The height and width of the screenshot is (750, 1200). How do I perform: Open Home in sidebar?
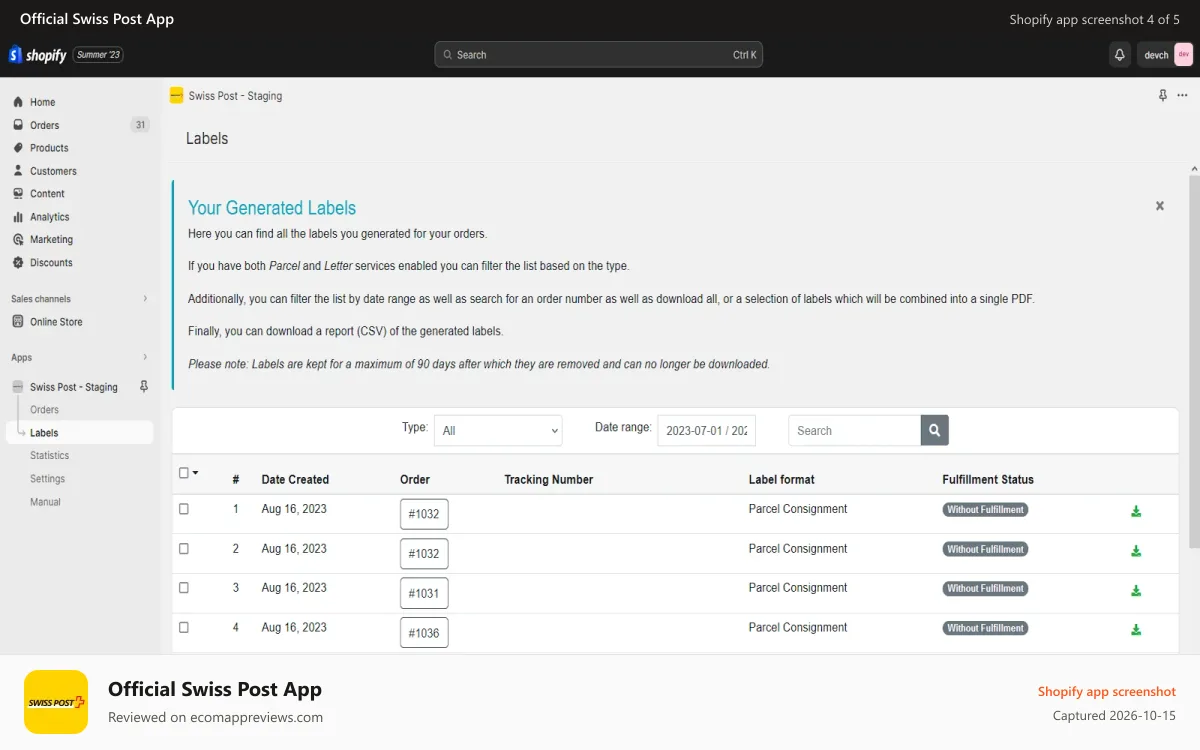point(42,102)
